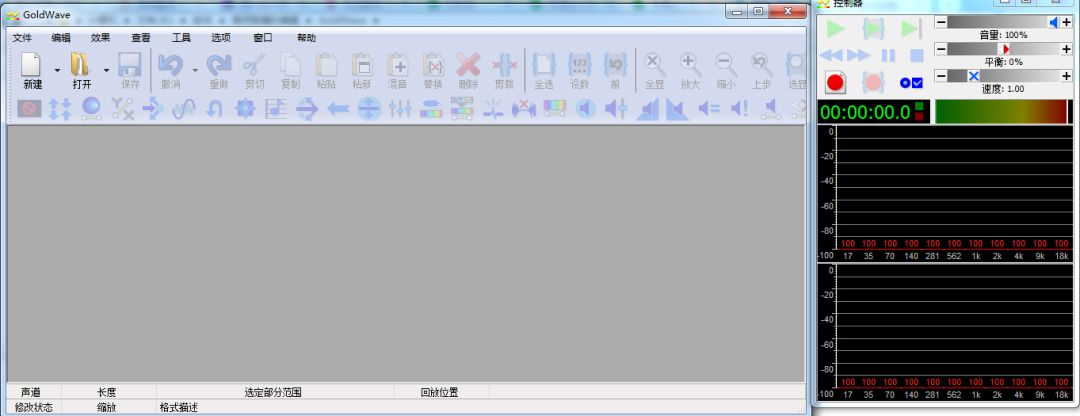The height and width of the screenshot is (416, 1080).
Task: Open the 文件 (File) menu
Action: pos(22,38)
